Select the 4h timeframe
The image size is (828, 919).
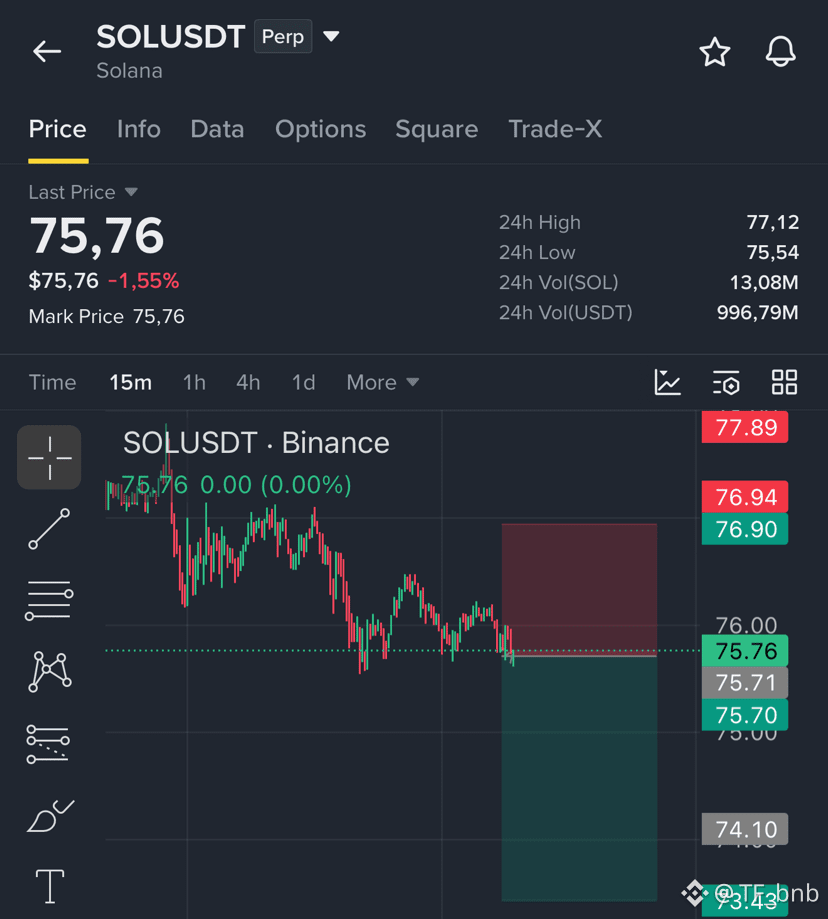click(248, 383)
